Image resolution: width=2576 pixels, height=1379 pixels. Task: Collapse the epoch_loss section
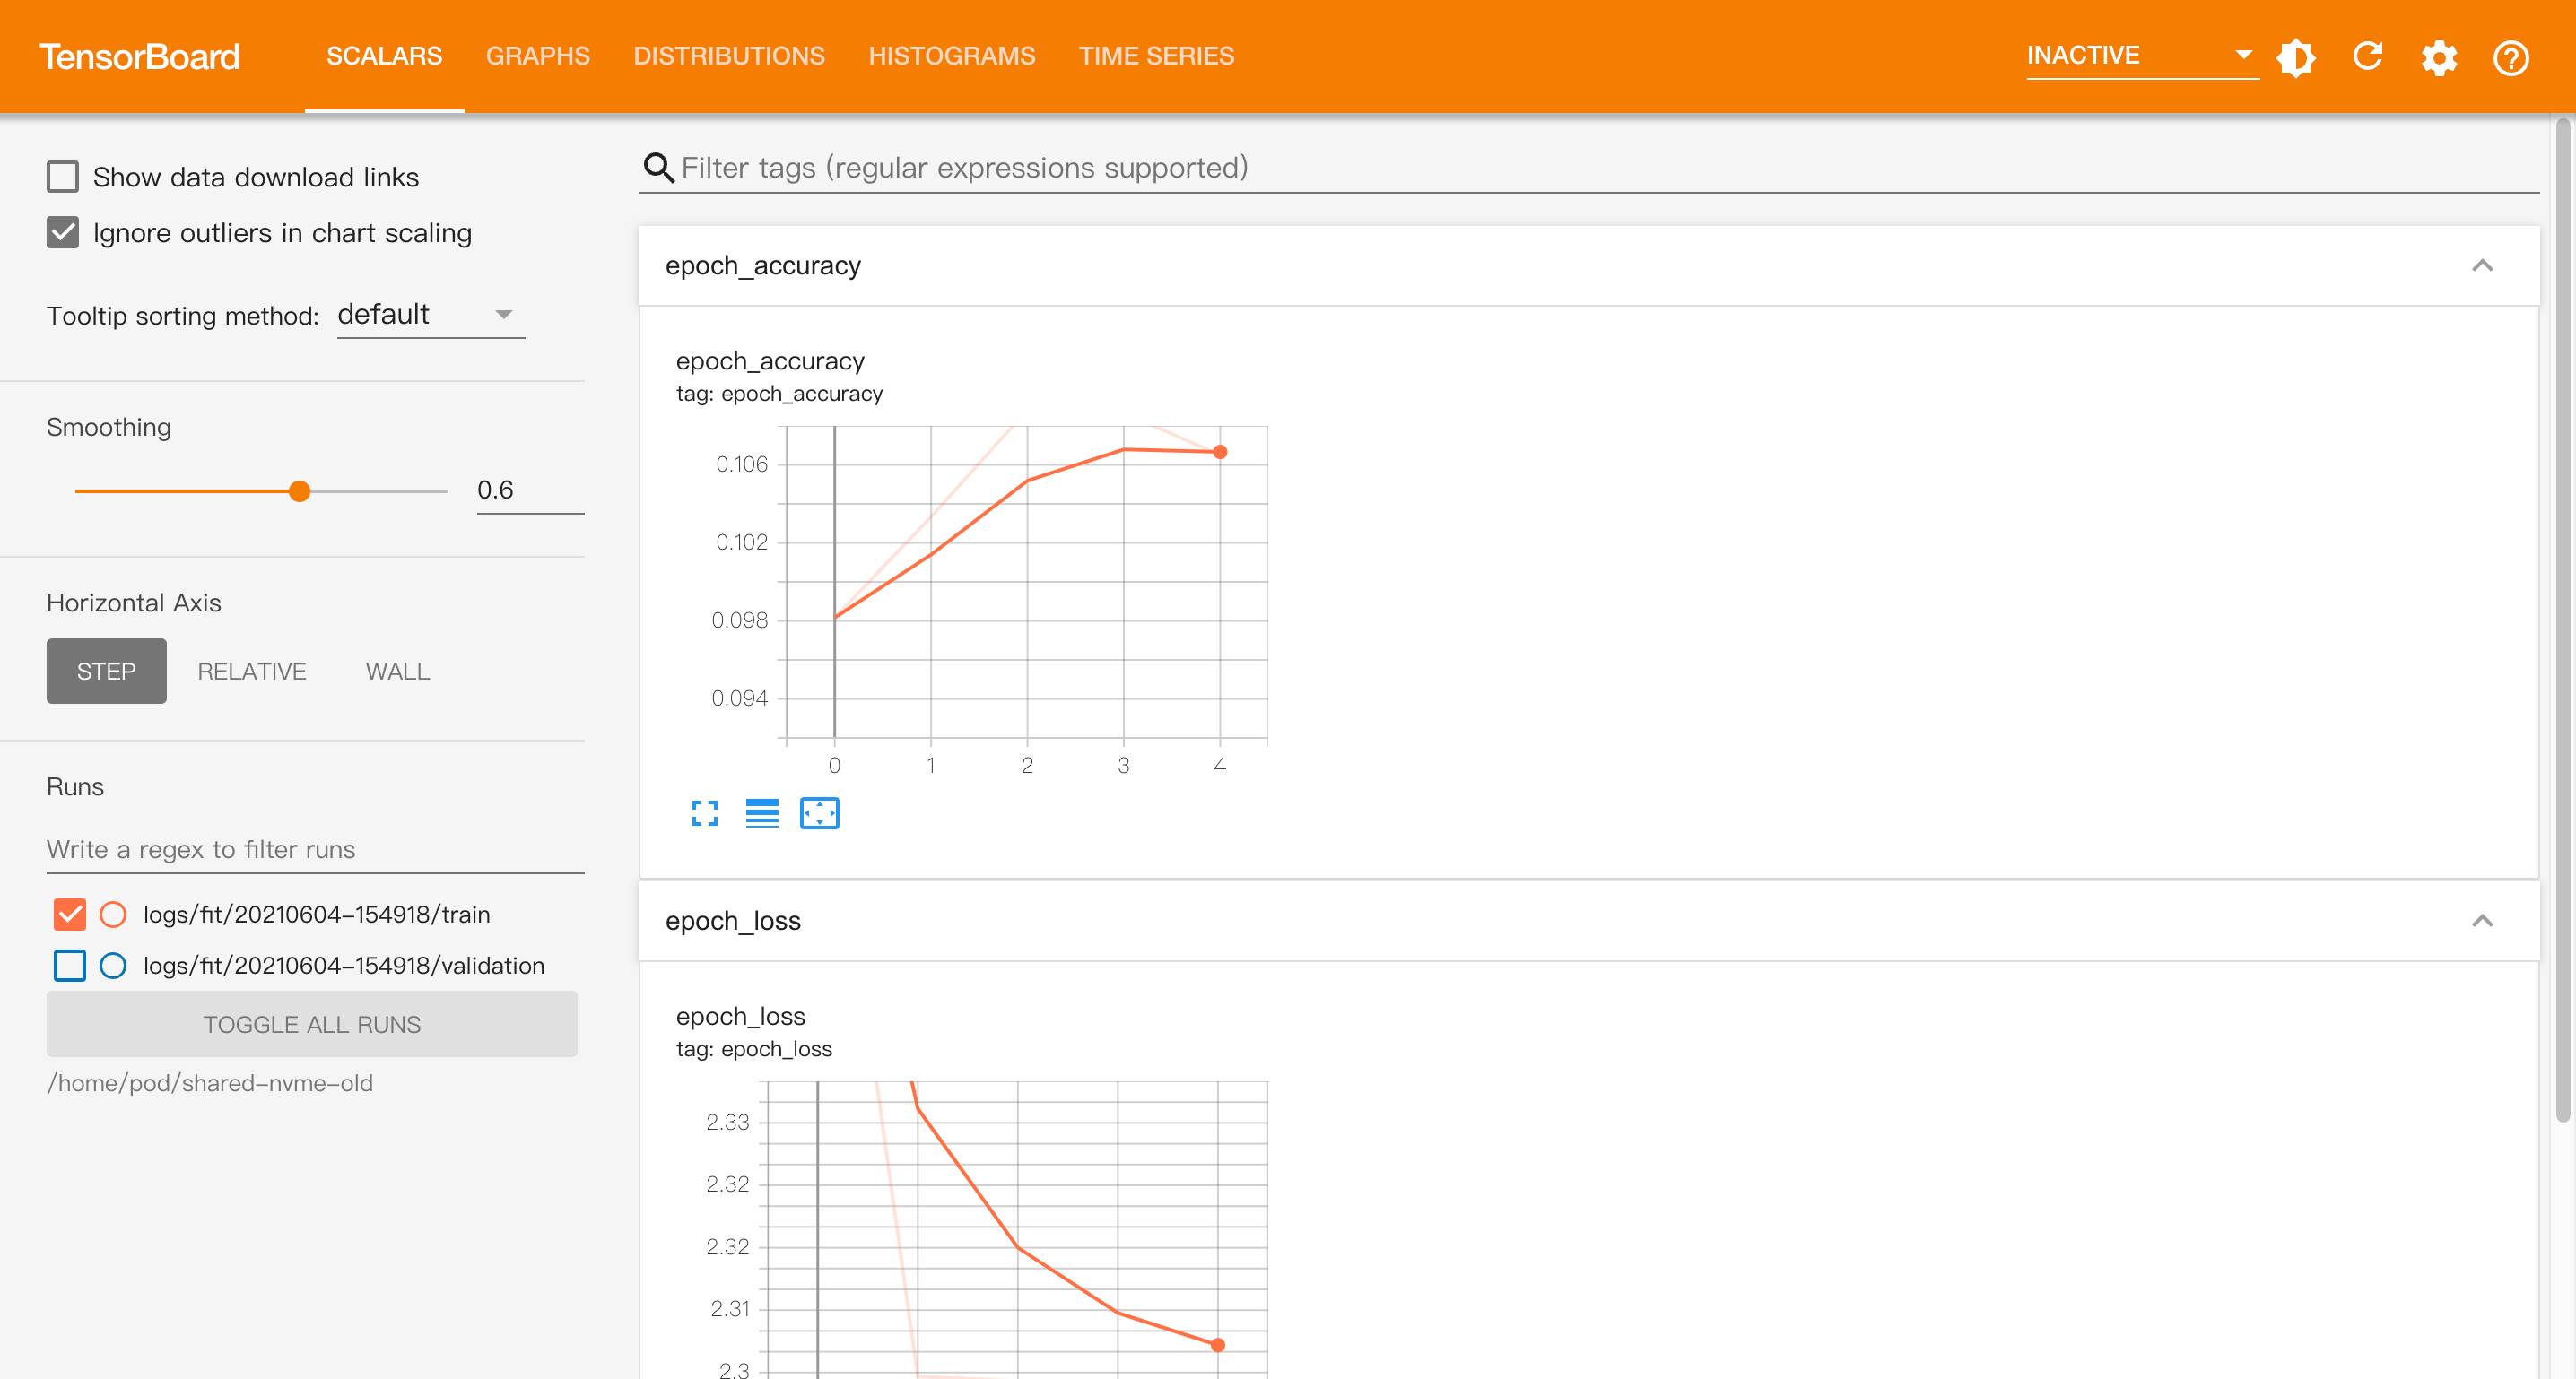click(2482, 920)
